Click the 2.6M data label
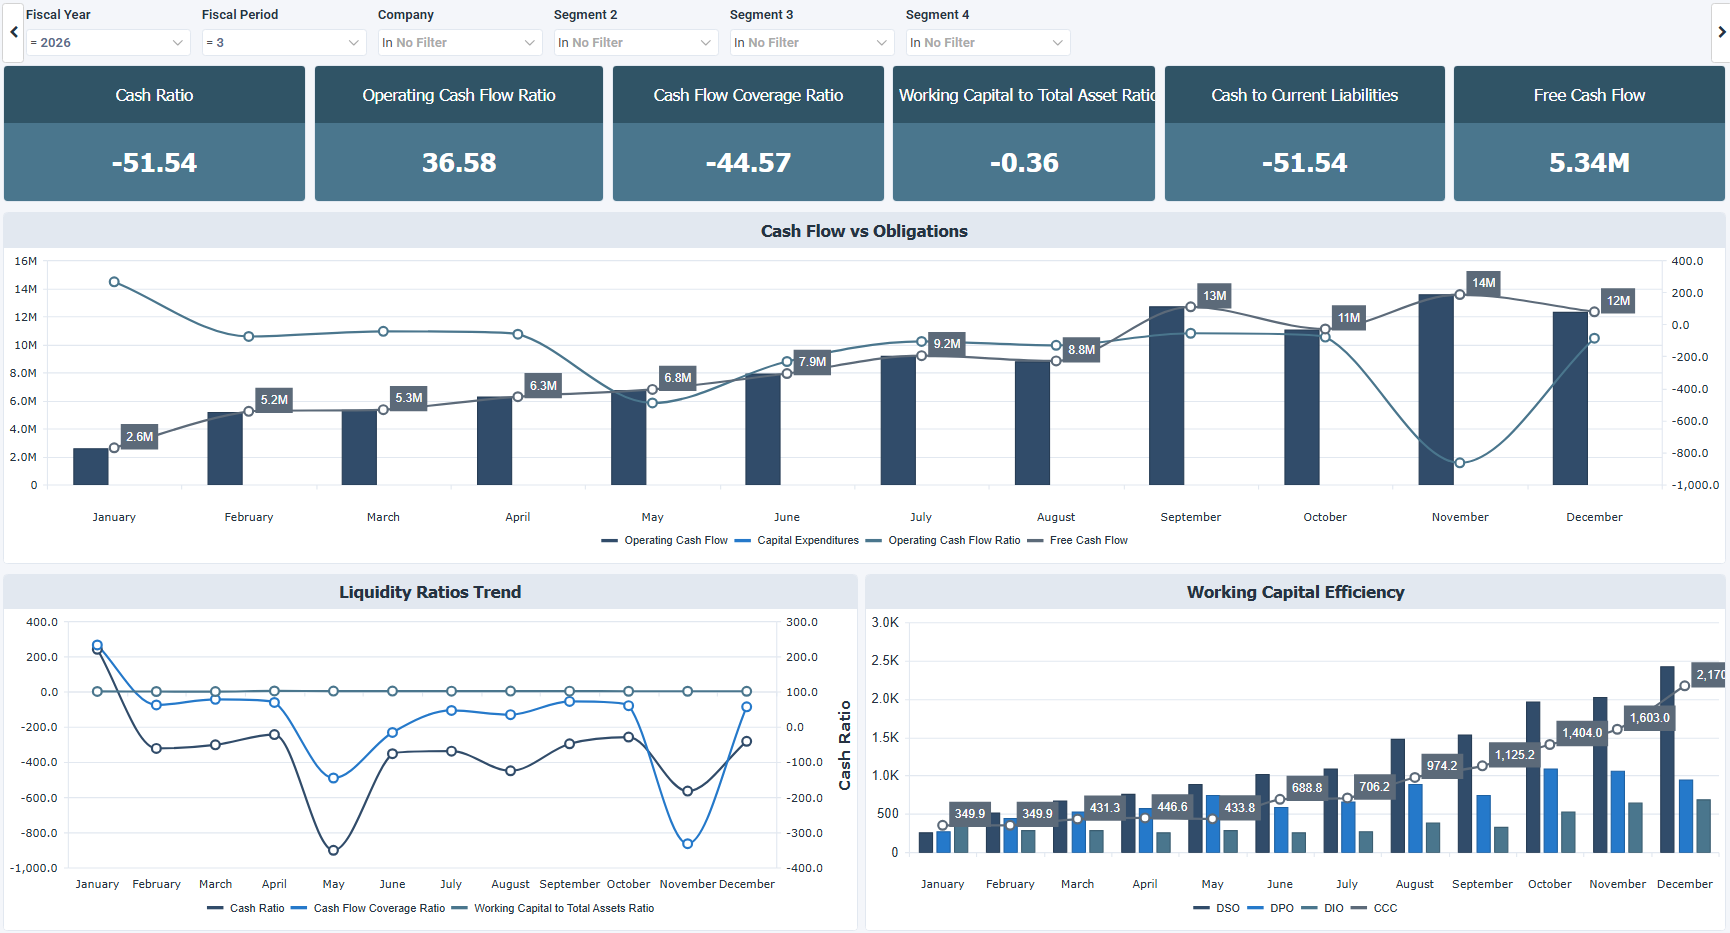 click(140, 437)
